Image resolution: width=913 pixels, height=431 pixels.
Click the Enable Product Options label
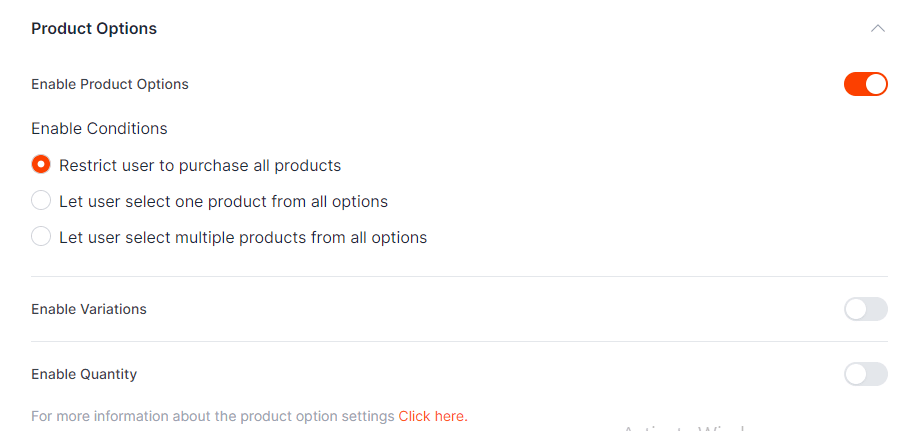click(110, 84)
